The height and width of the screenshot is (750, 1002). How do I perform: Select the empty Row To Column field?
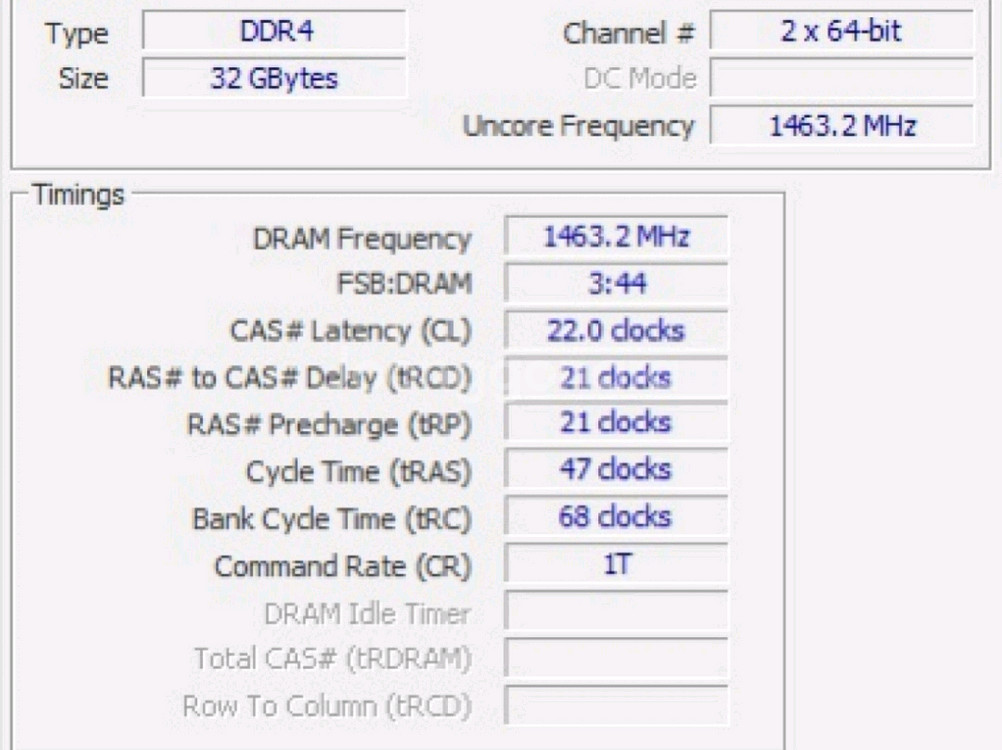[616, 705]
